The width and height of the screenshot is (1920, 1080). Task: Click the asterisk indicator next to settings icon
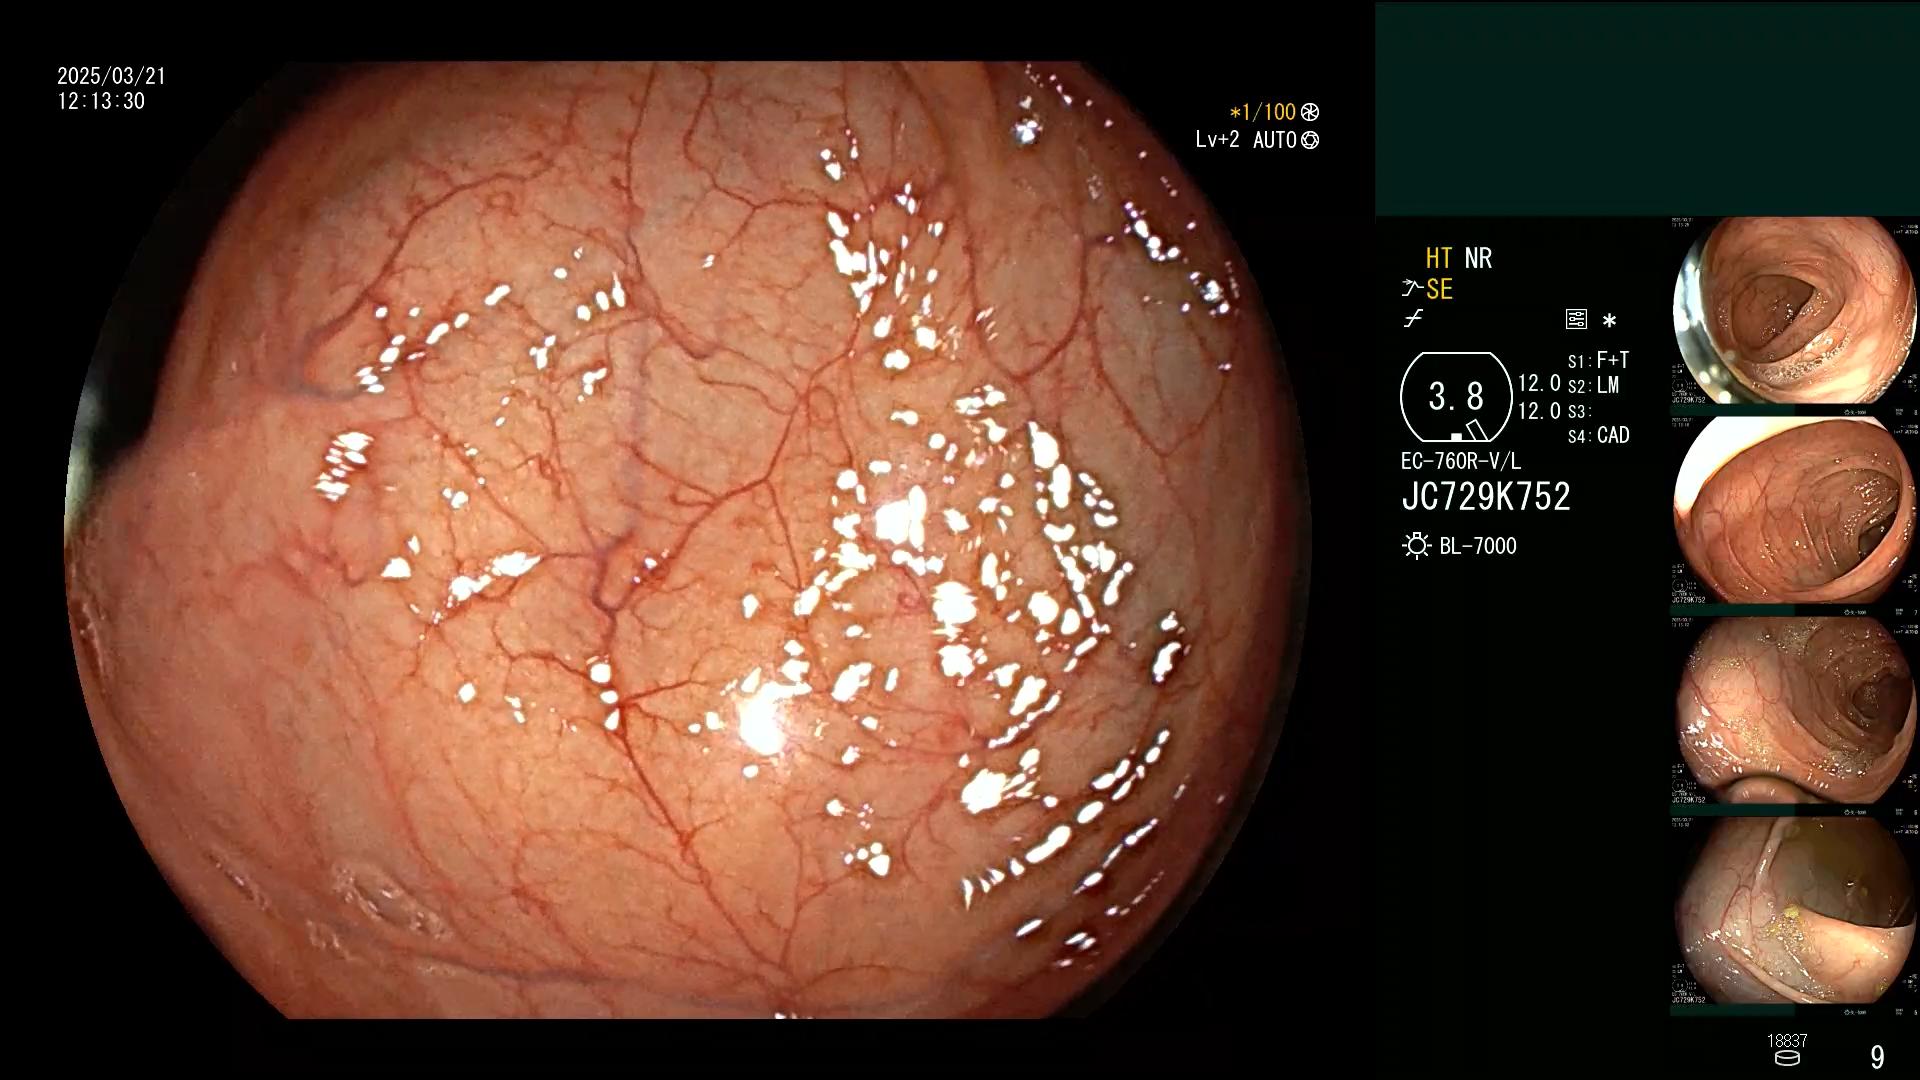[x=1609, y=321]
